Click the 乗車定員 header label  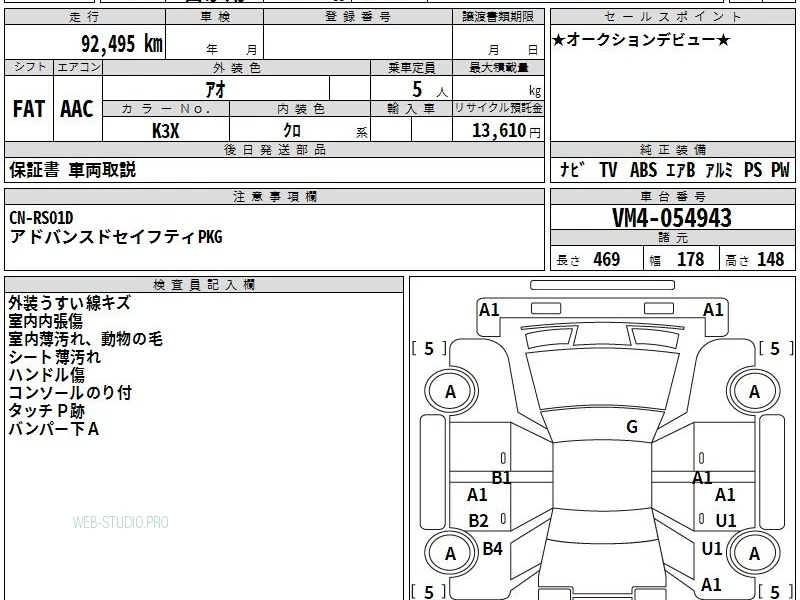tap(411, 68)
